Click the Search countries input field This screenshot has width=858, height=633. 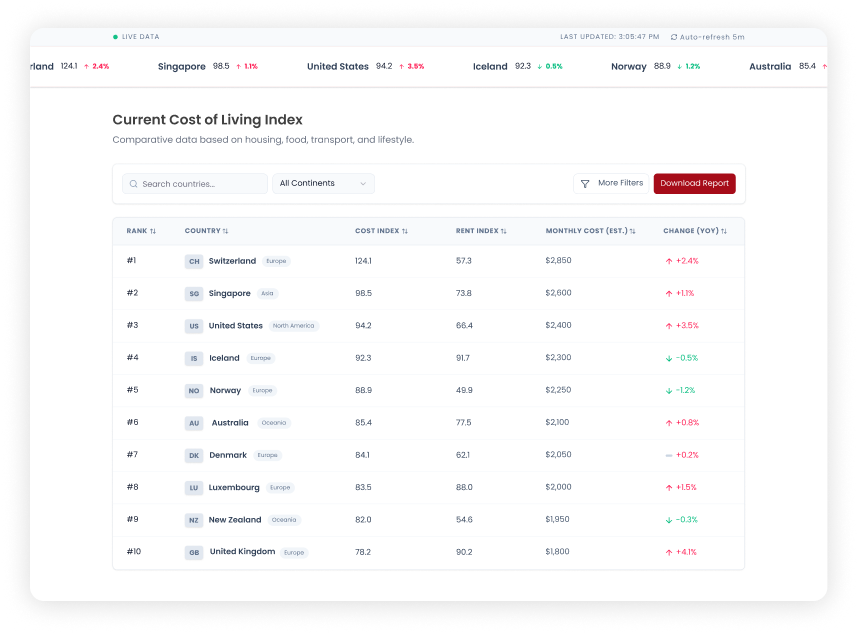click(194, 184)
